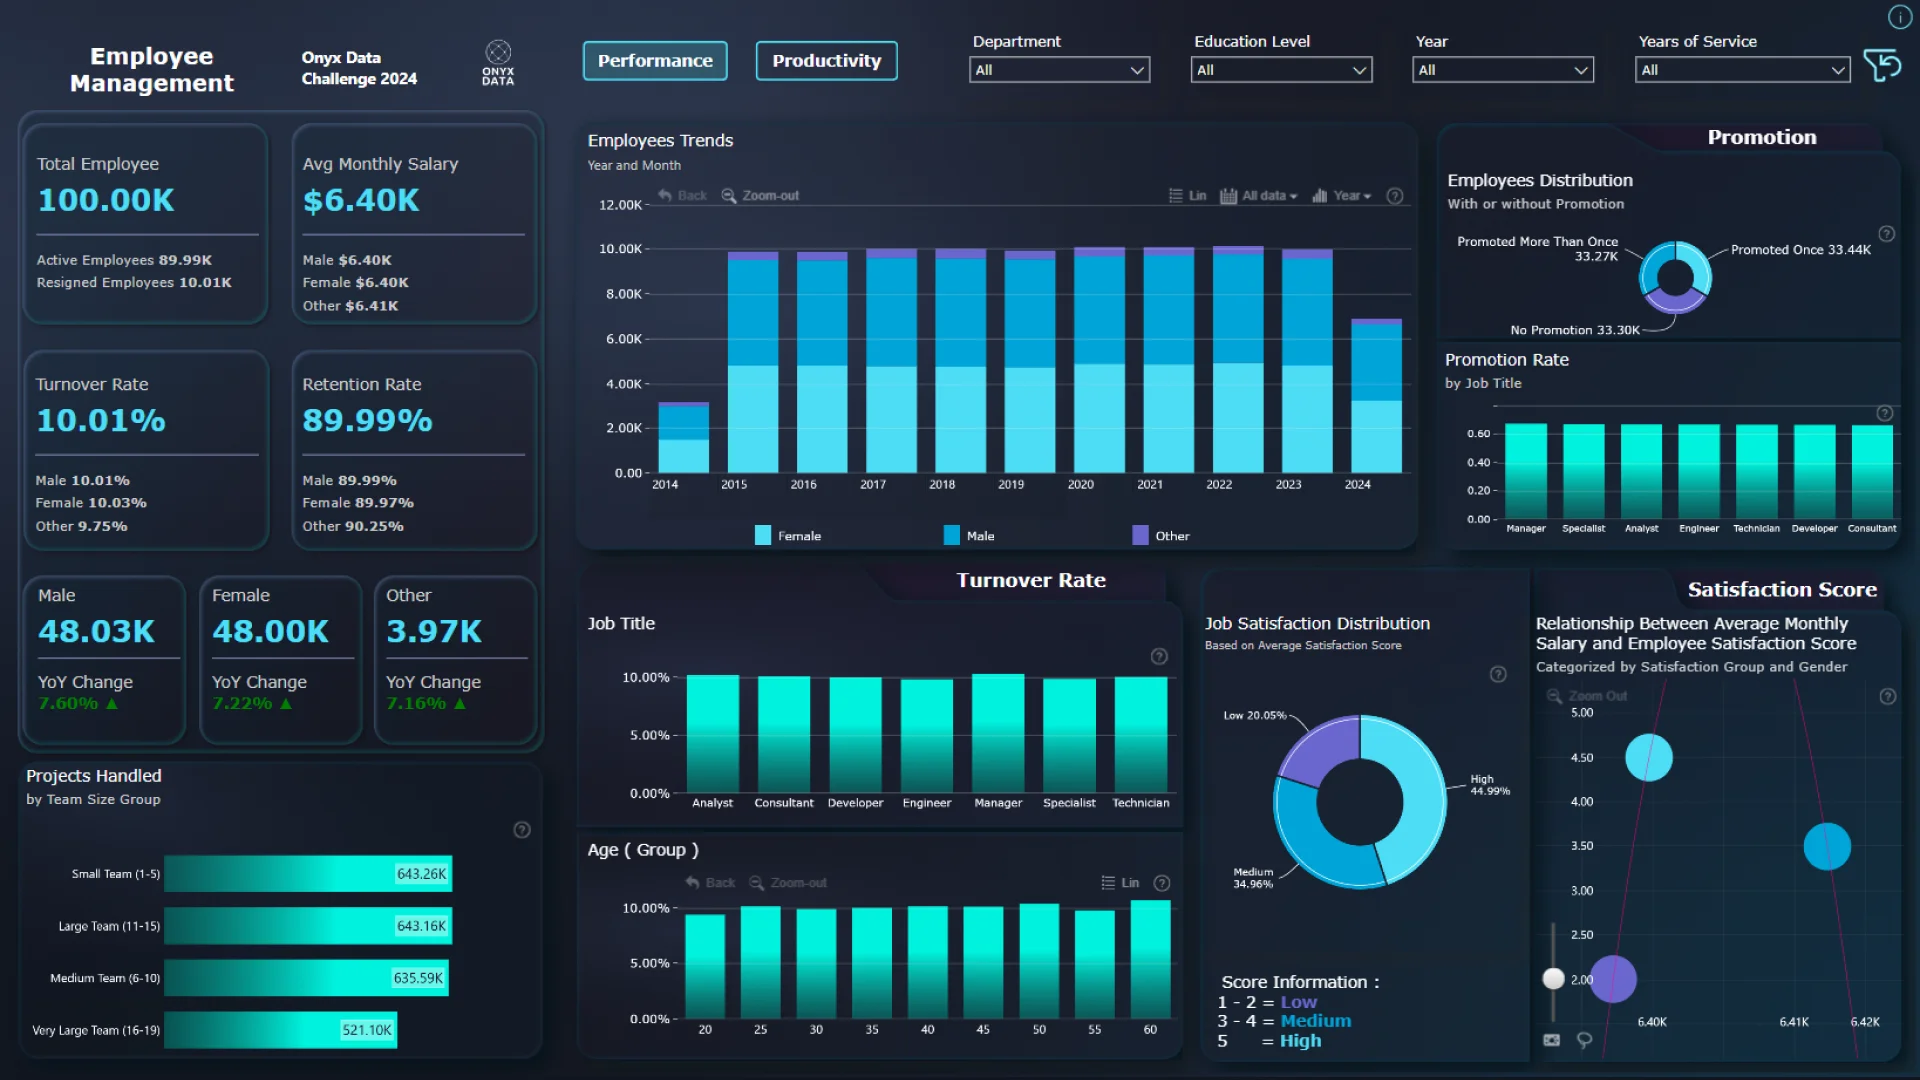
Task: Click the blue bubble near 3.50
Action: 1827,846
